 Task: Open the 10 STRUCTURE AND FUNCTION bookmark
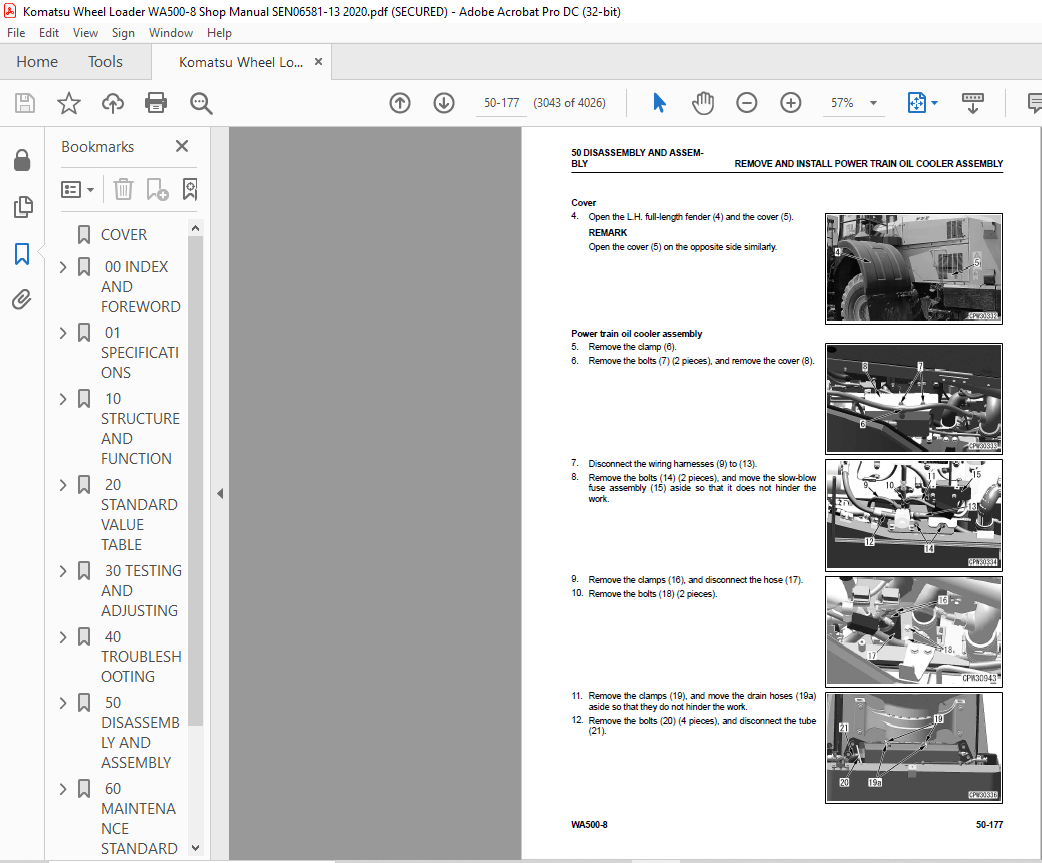tap(140, 429)
